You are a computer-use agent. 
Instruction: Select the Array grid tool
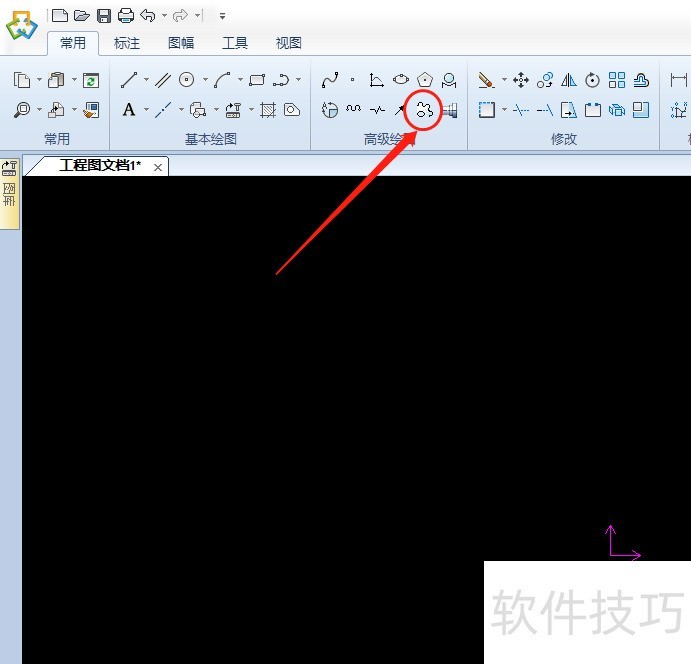(617, 80)
